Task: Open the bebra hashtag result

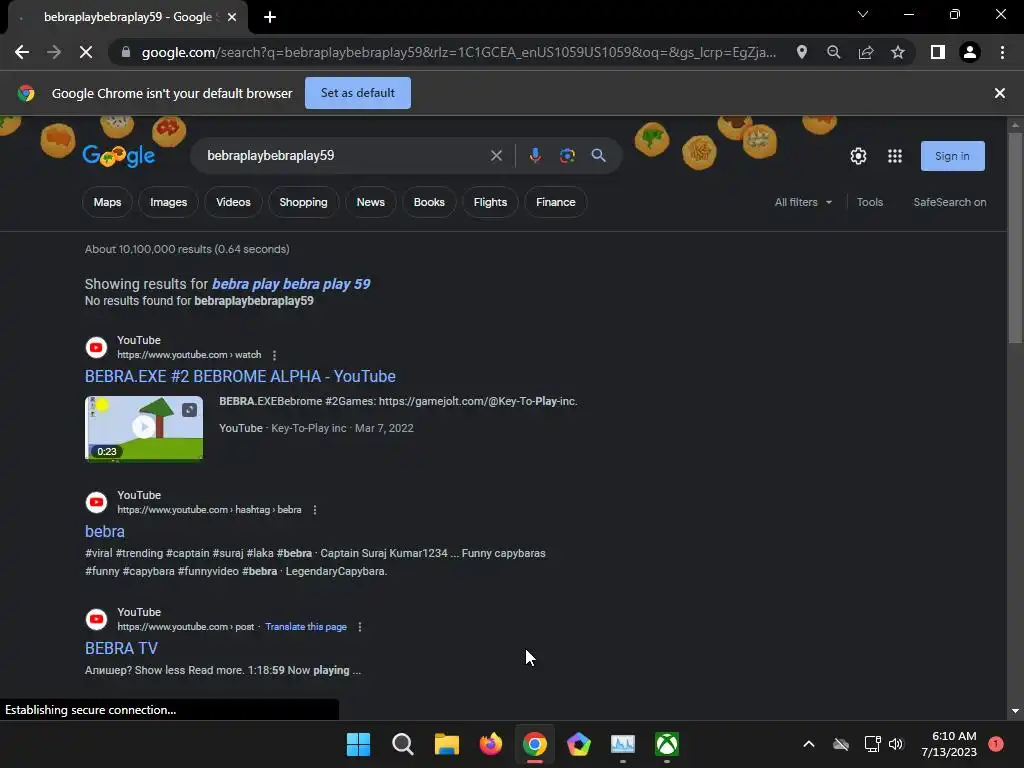Action: (x=104, y=532)
